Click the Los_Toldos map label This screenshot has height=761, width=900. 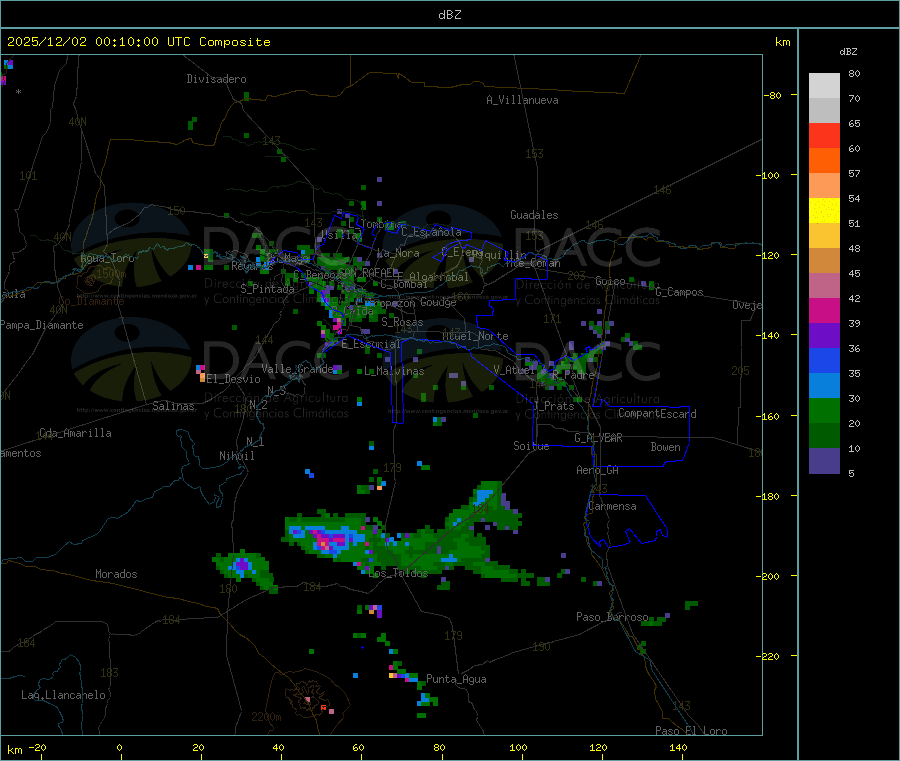[398, 573]
